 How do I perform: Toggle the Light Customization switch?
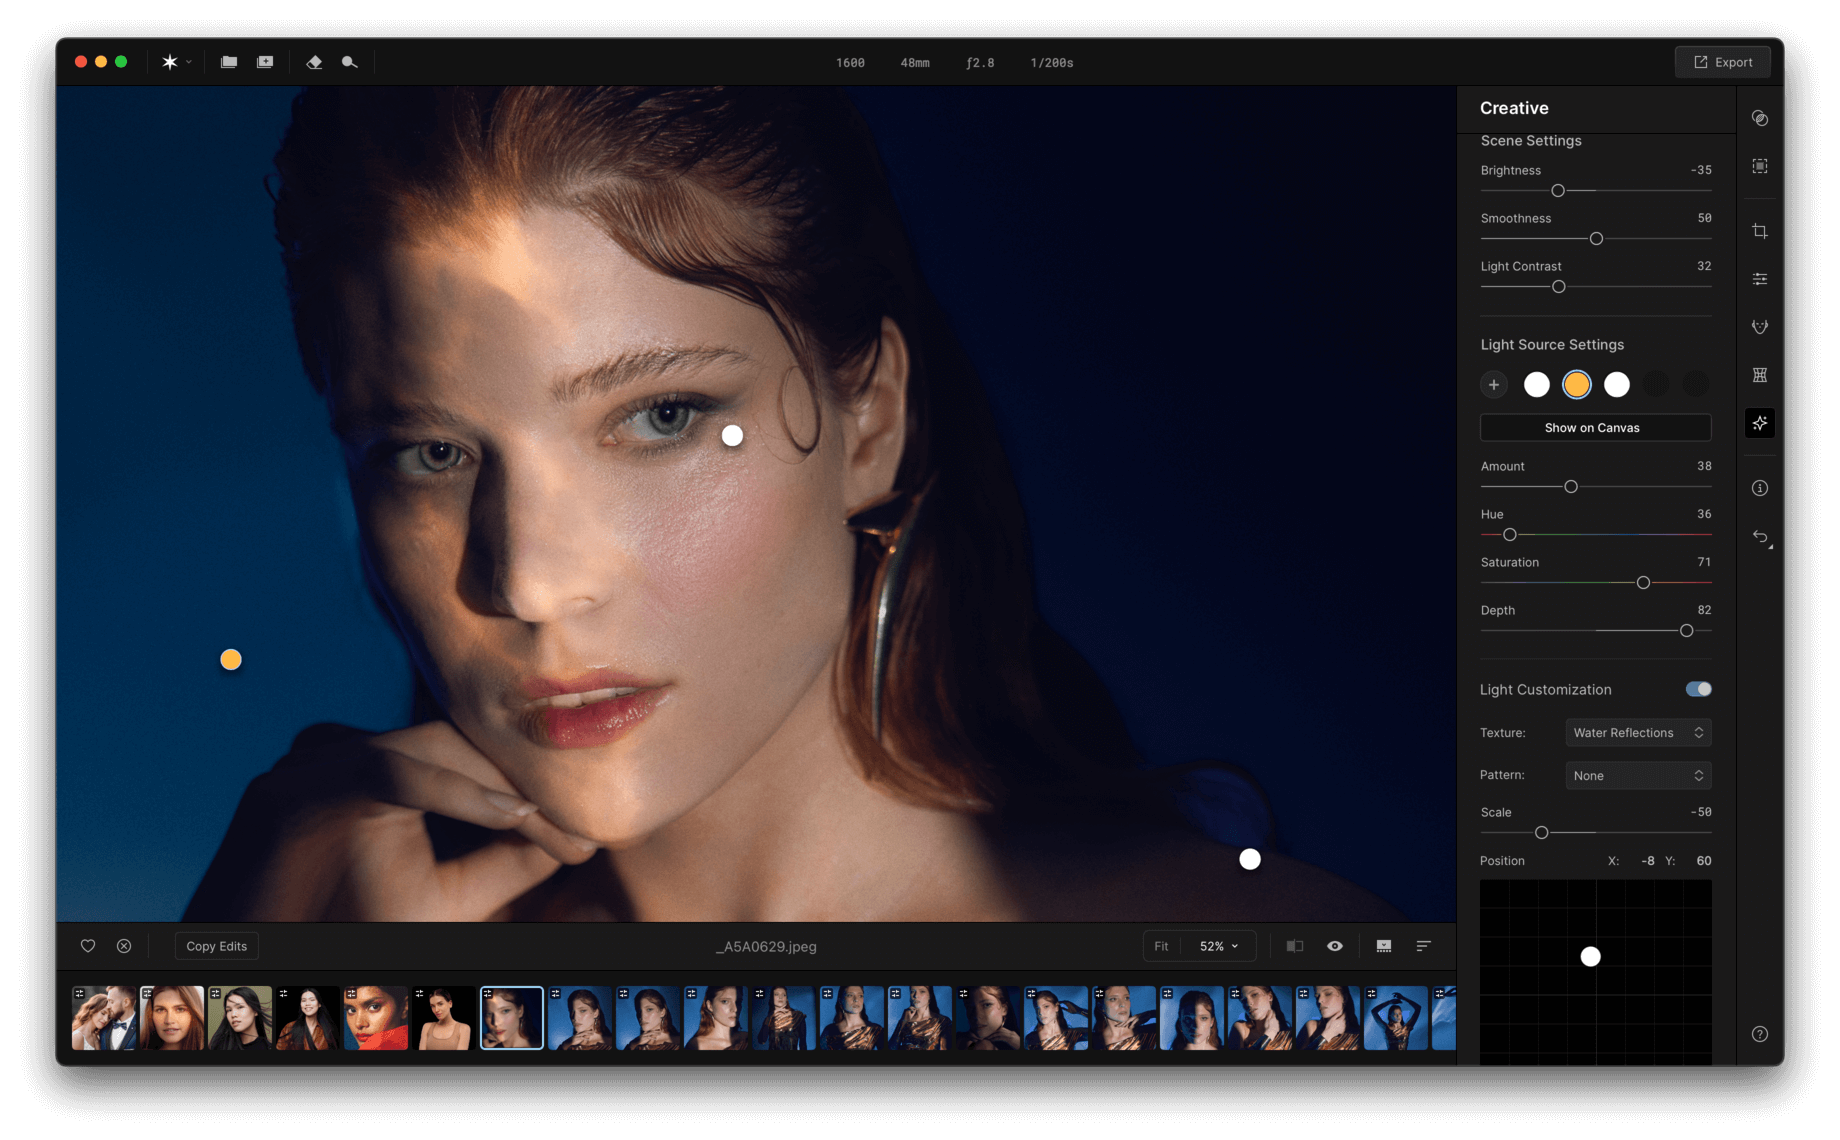coord(1698,689)
